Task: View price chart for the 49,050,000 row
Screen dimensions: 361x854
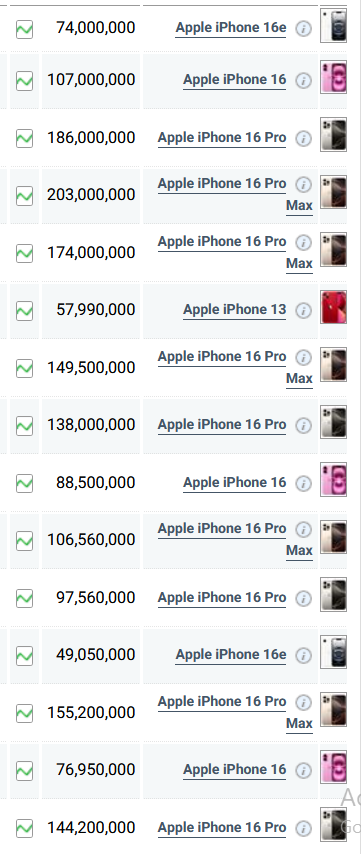Action: coord(25,655)
